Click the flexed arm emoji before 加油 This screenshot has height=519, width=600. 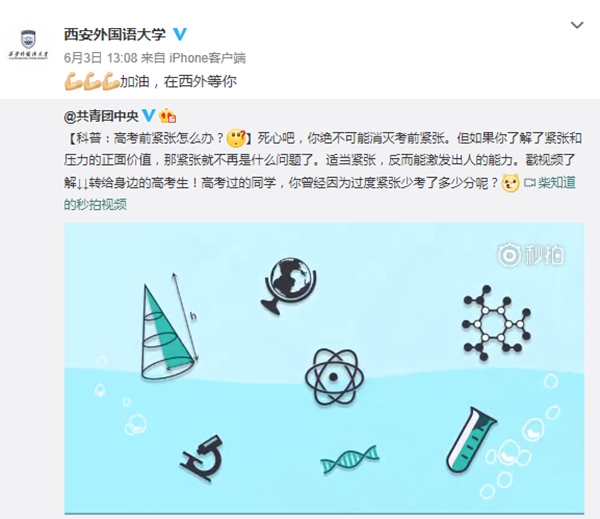[91, 81]
